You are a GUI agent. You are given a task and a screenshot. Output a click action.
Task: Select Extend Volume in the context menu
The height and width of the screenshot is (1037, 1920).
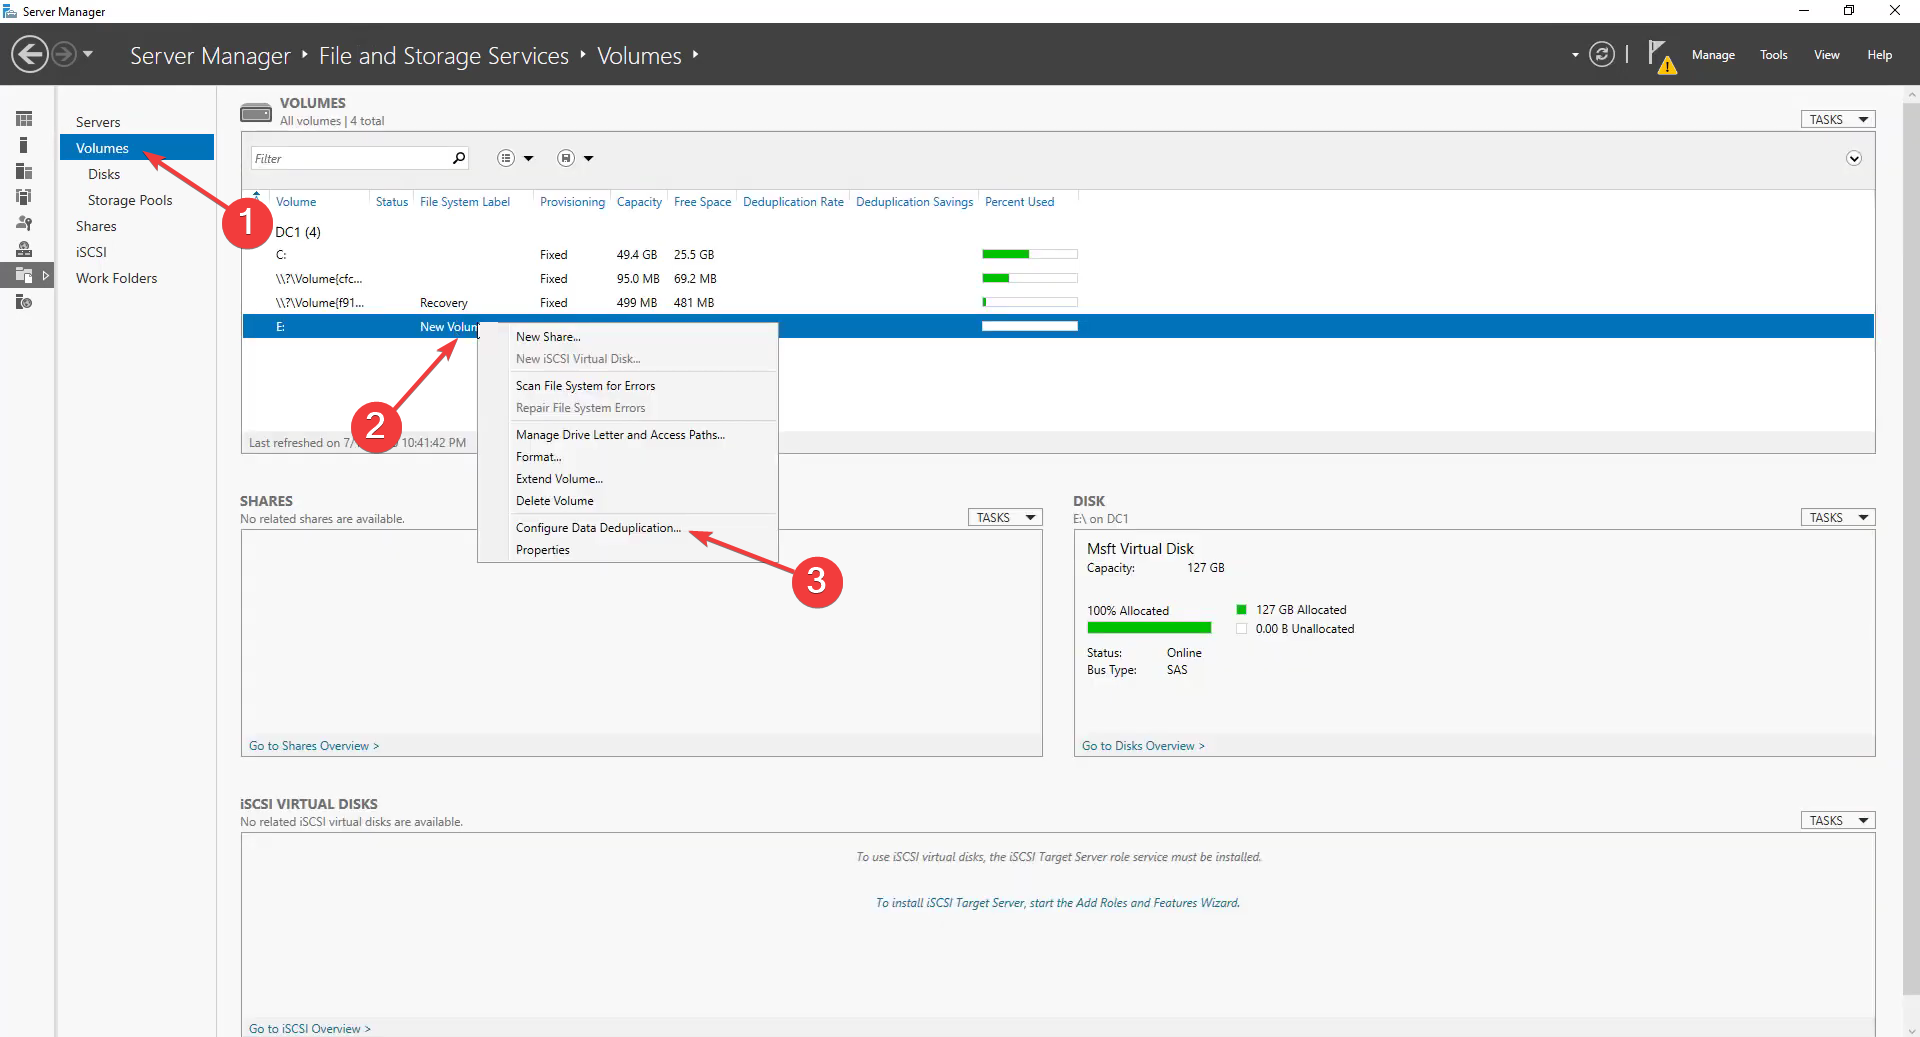559,479
